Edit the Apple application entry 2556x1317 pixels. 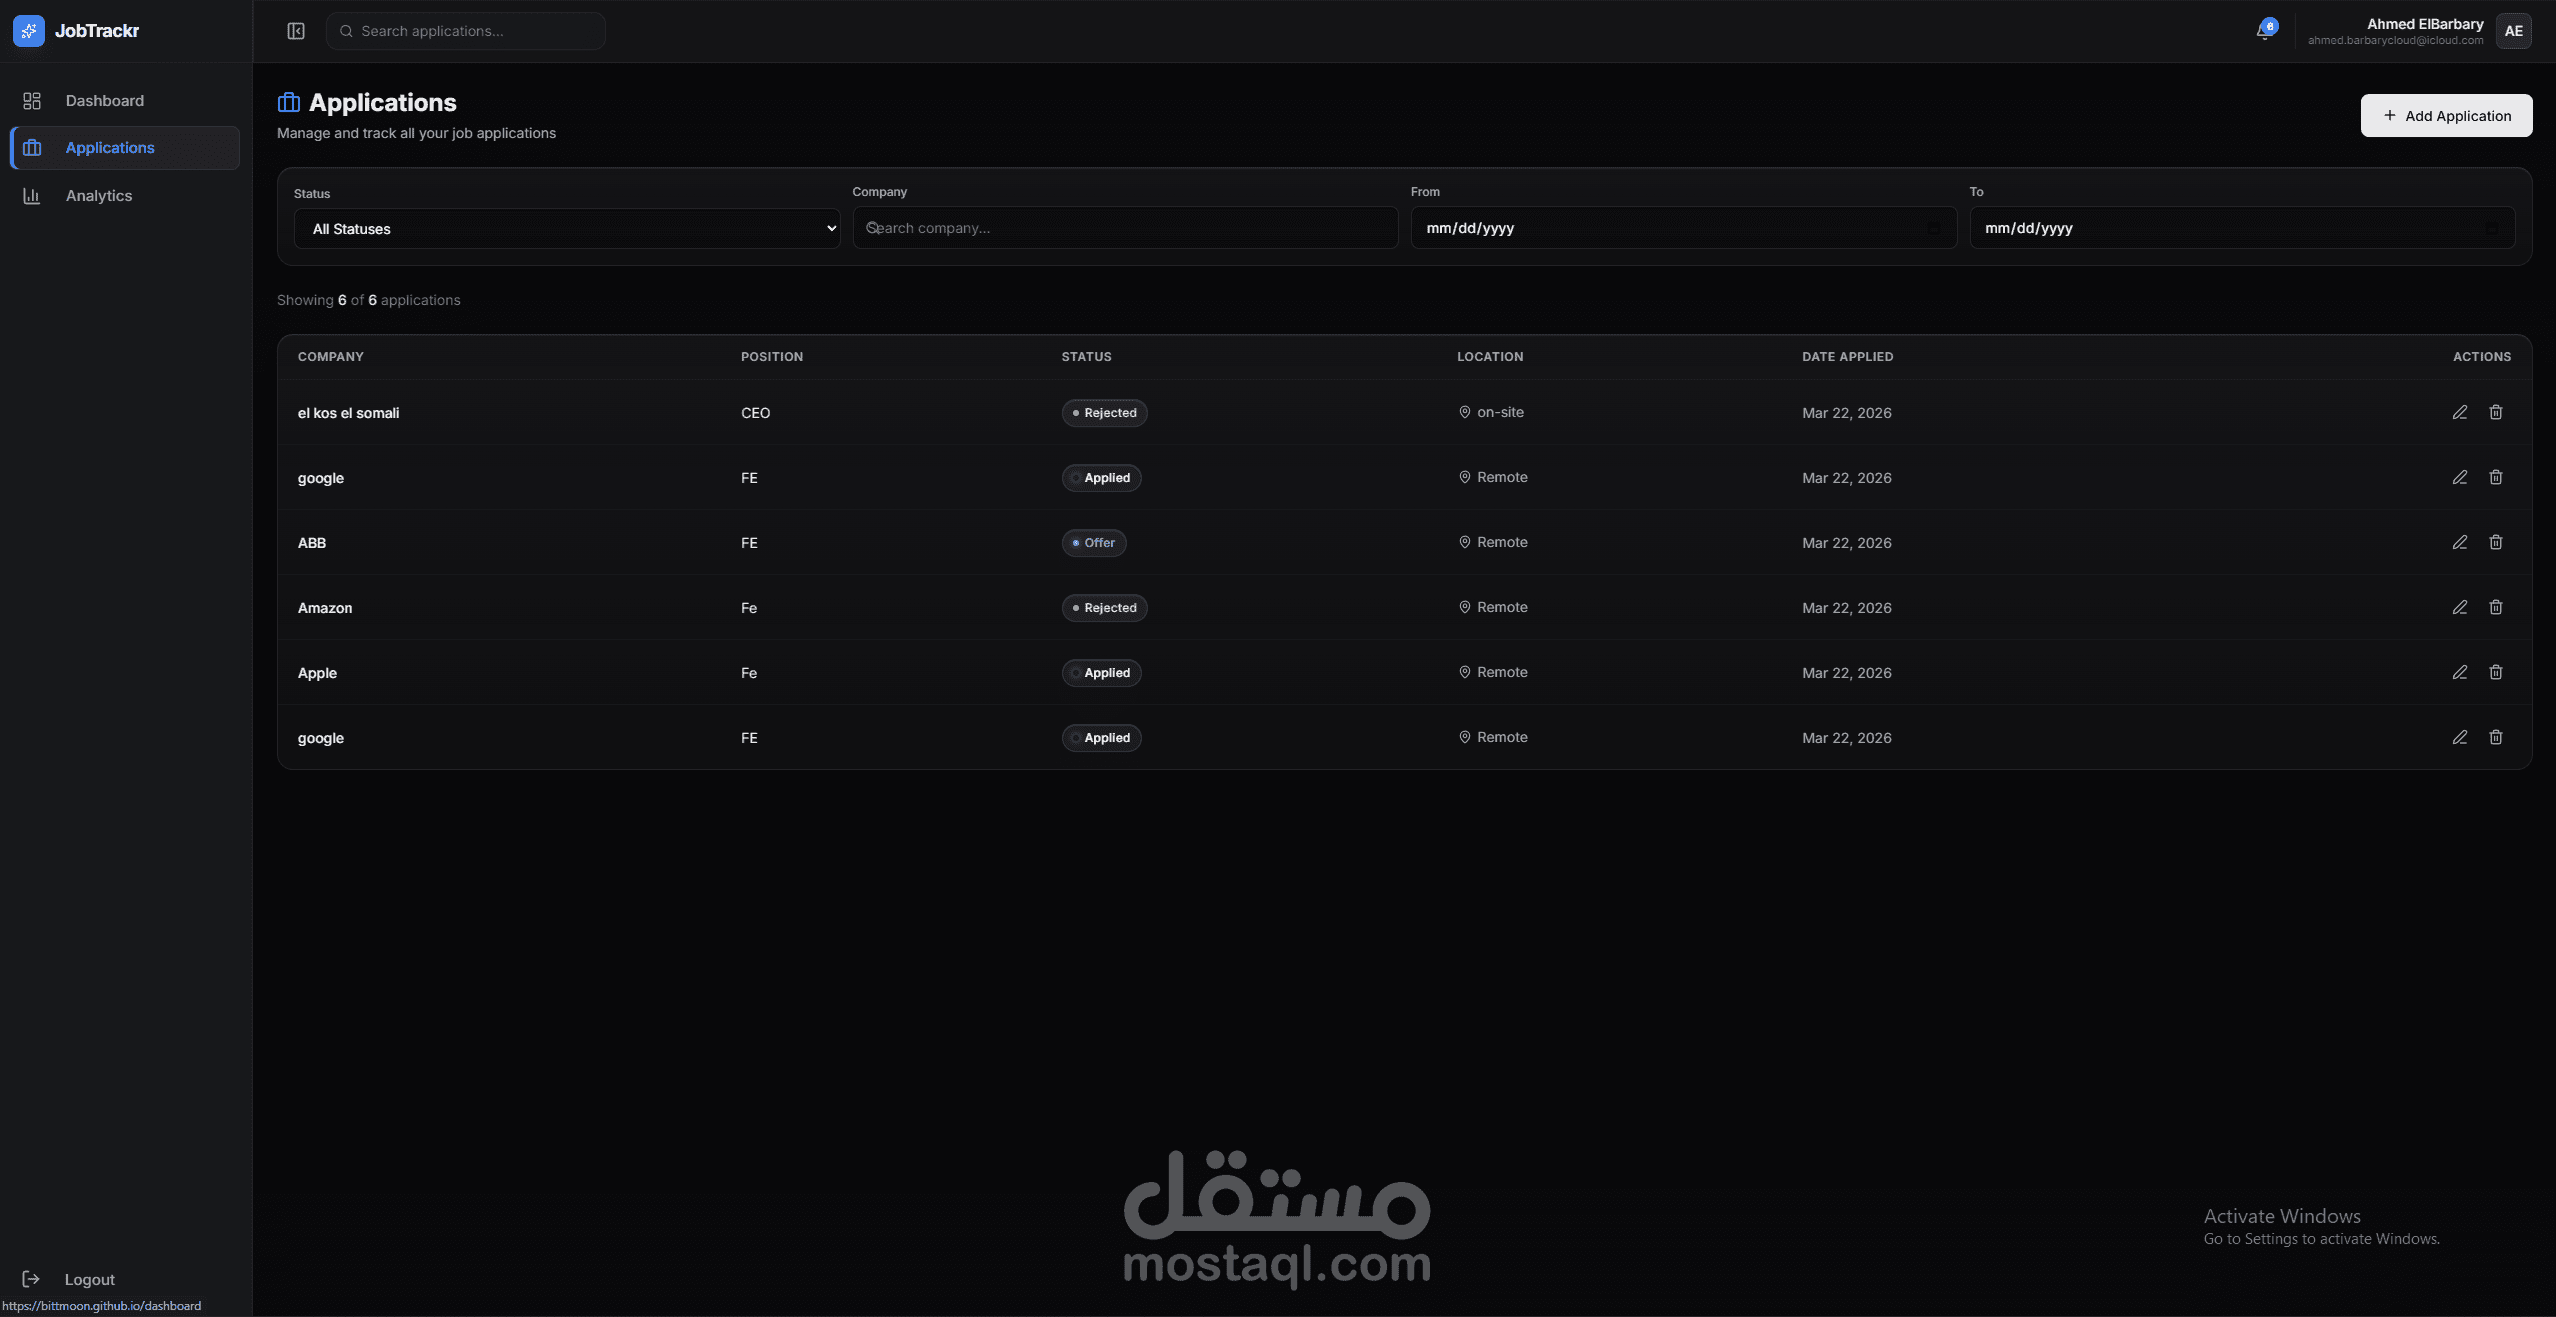pos(2459,672)
